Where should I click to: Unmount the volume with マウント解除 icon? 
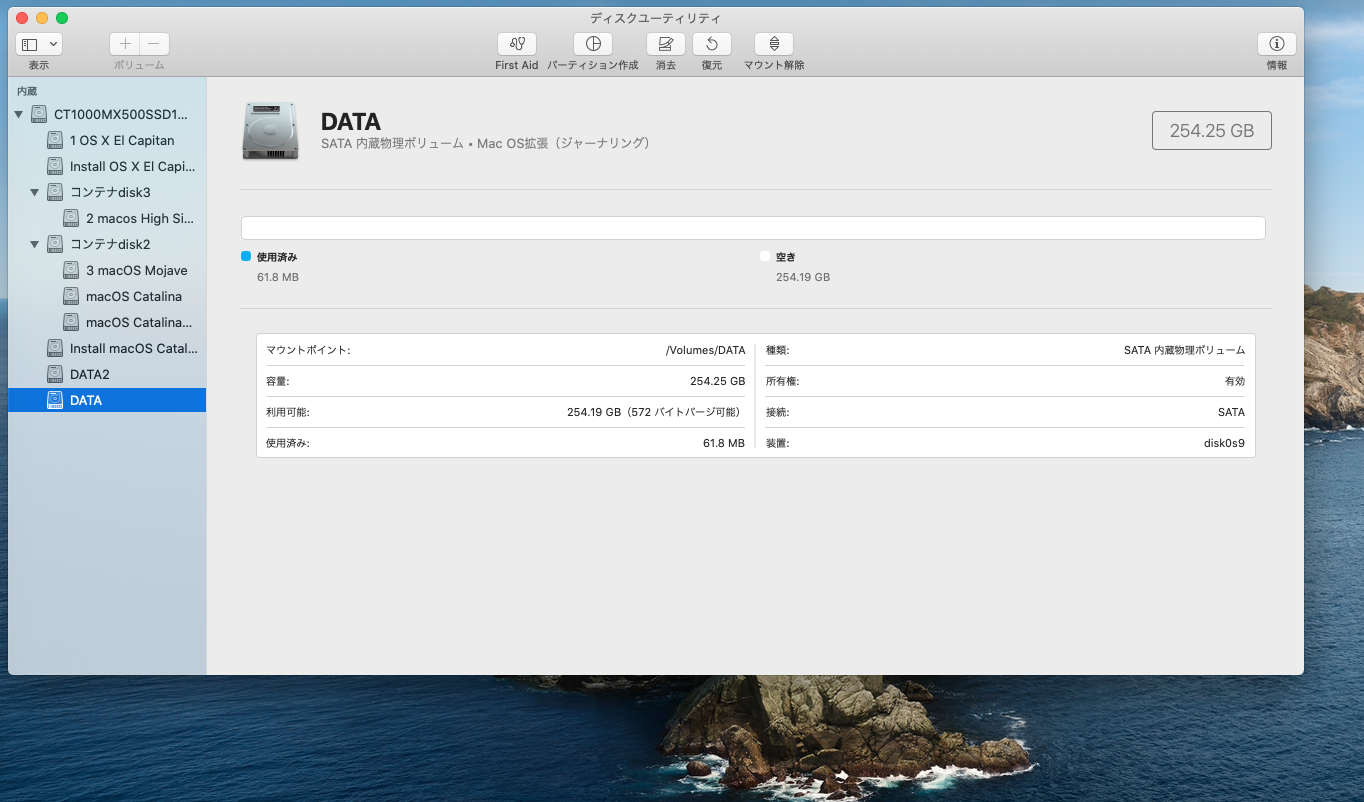(774, 44)
